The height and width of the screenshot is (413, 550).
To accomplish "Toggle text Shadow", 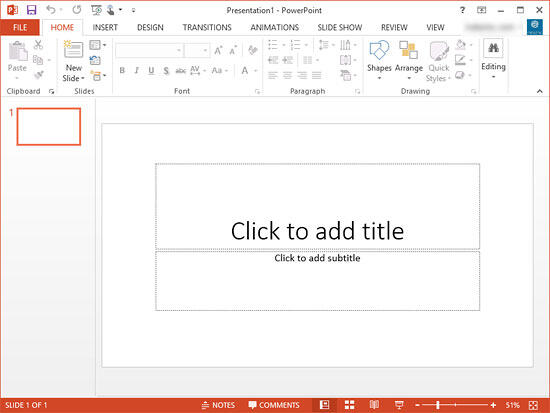I will tap(166, 71).
